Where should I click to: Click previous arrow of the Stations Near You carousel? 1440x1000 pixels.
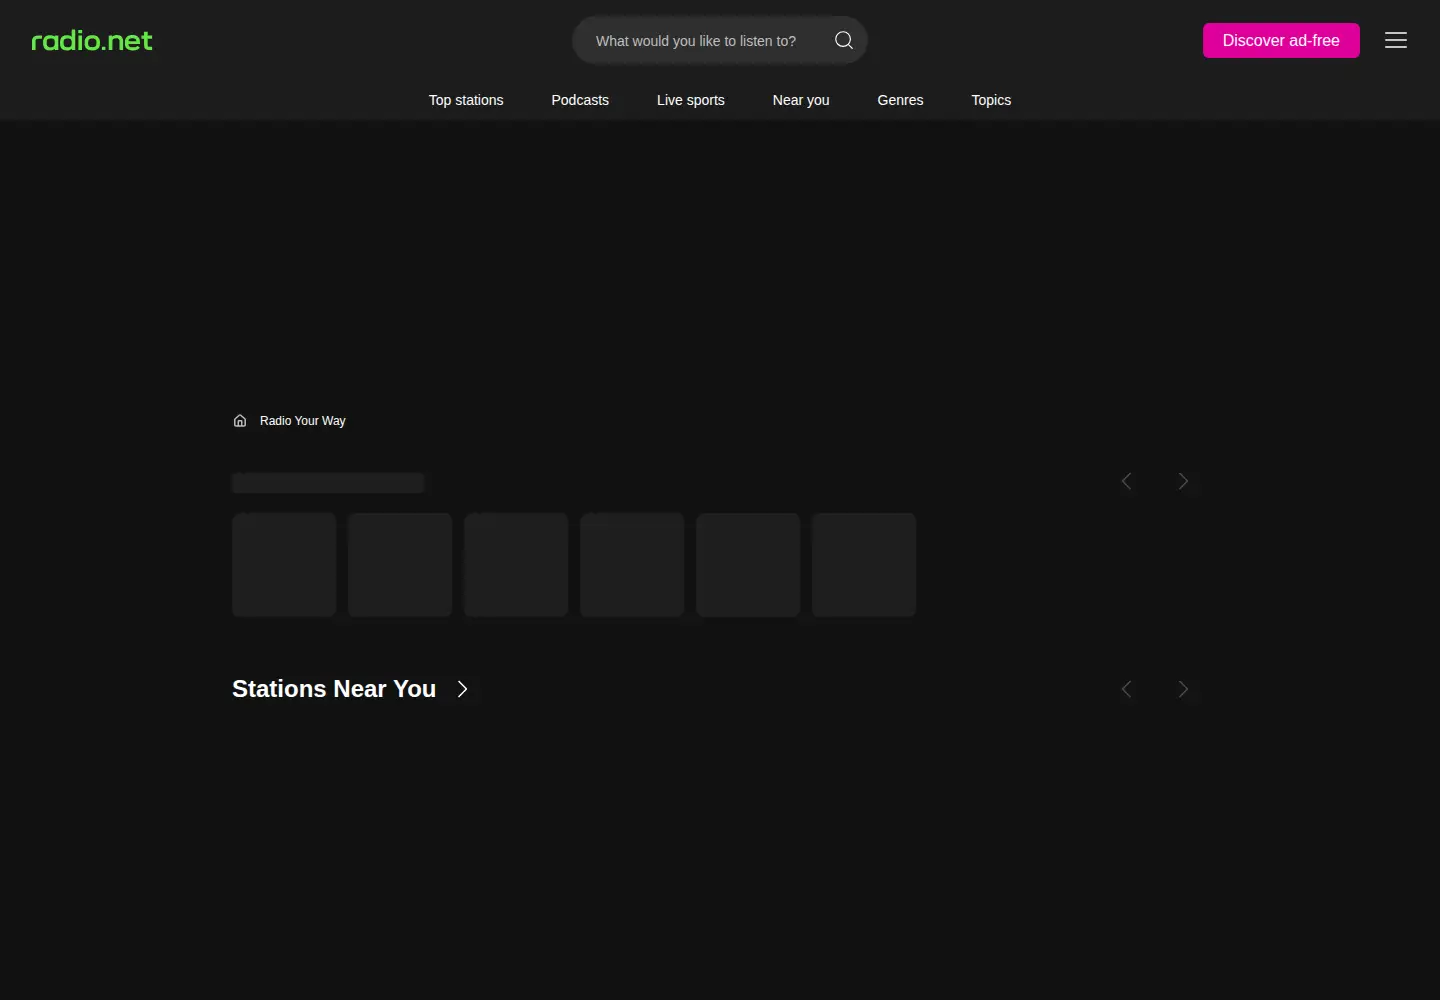(x=1127, y=689)
